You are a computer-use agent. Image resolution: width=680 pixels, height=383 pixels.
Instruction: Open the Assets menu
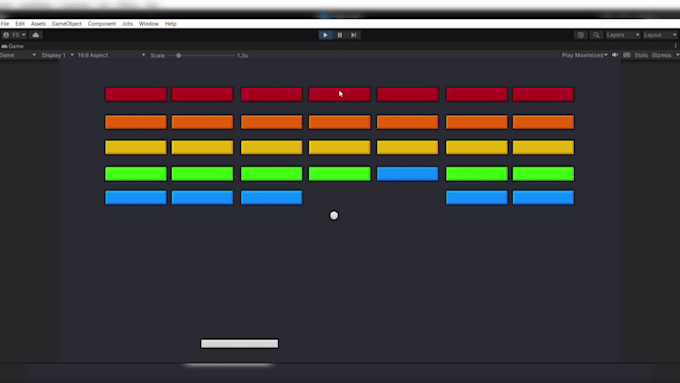38,24
